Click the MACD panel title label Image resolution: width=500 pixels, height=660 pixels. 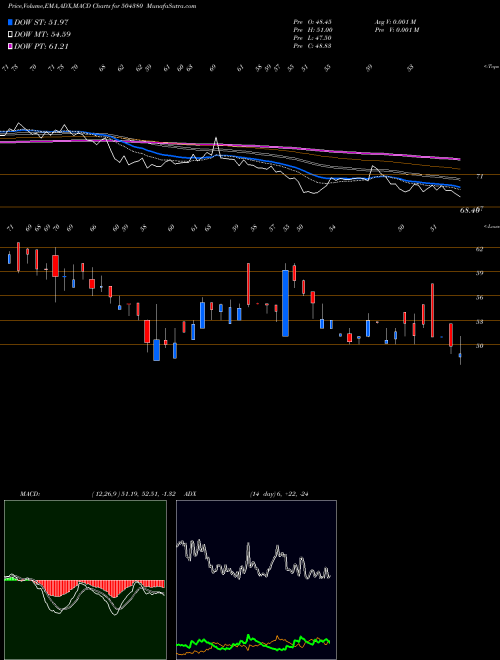point(29,494)
